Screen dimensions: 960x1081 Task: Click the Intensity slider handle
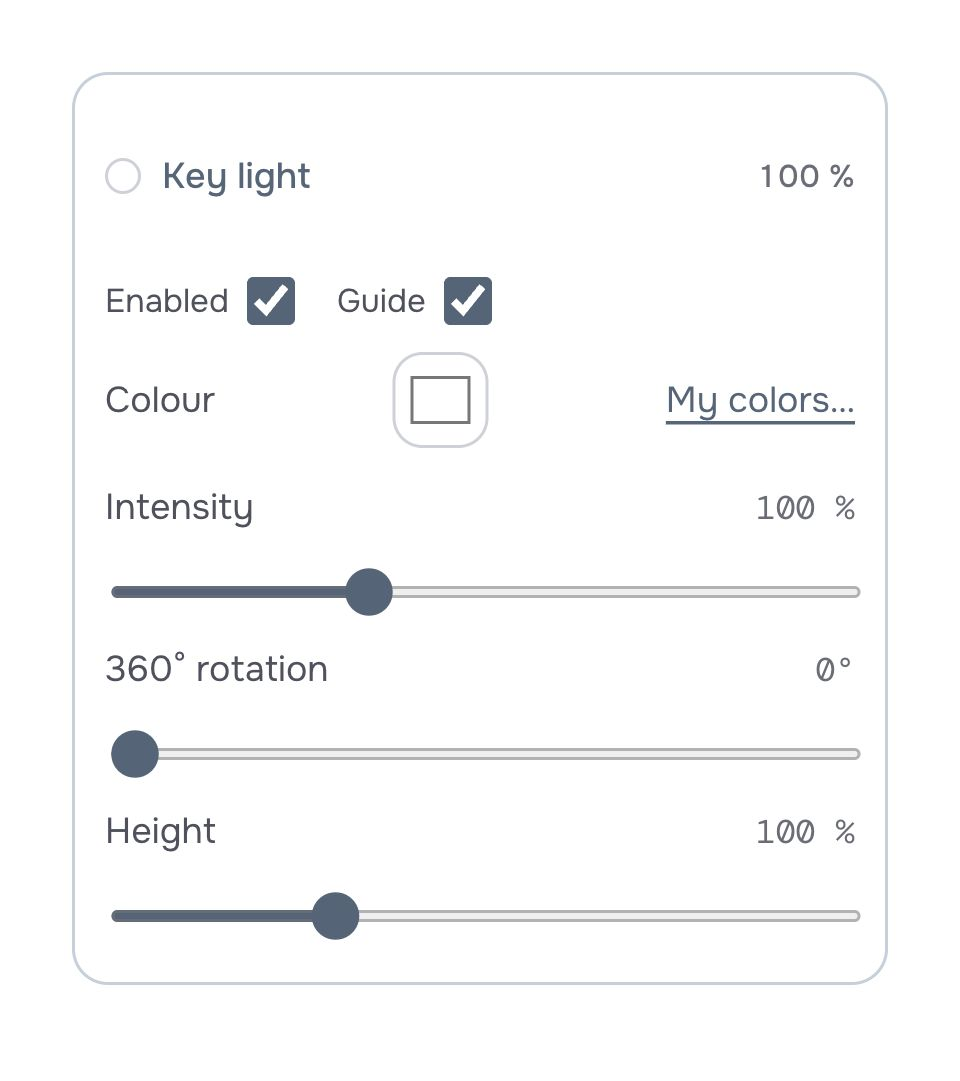369,592
